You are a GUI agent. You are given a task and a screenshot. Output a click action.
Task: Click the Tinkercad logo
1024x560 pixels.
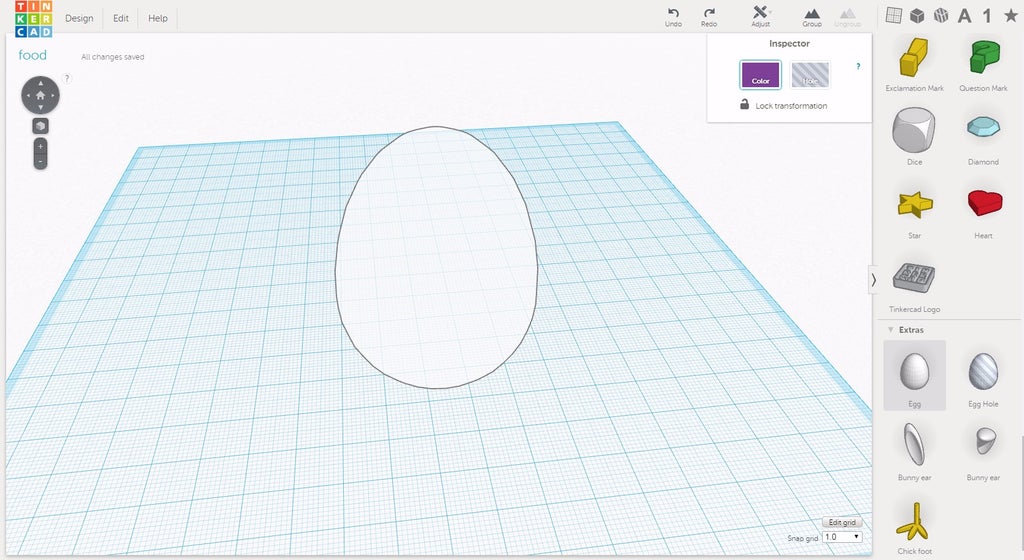(33, 18)
